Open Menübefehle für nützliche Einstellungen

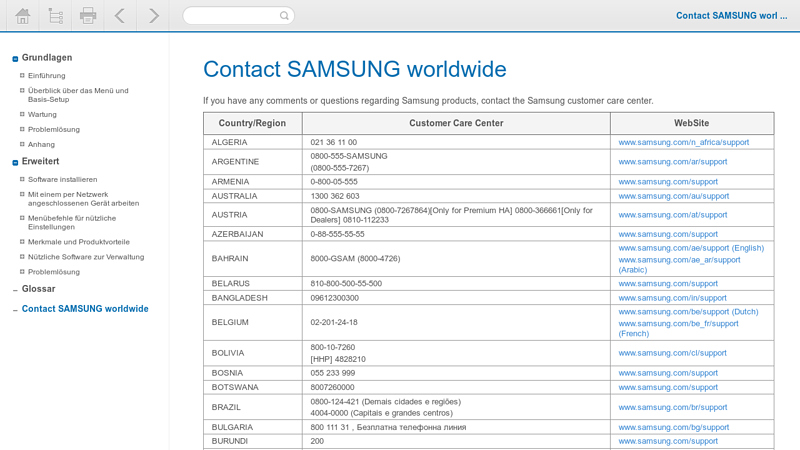coord(72,222)
